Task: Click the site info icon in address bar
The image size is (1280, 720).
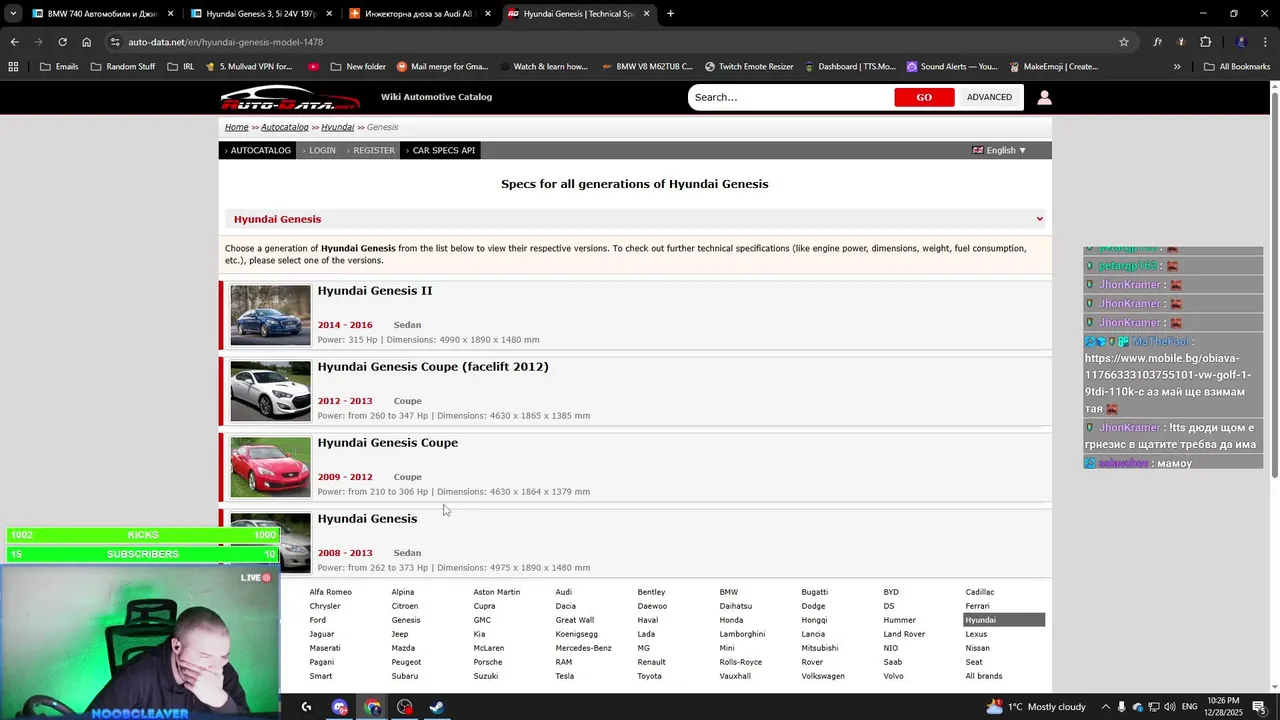Action: click(x=116, y=42)
